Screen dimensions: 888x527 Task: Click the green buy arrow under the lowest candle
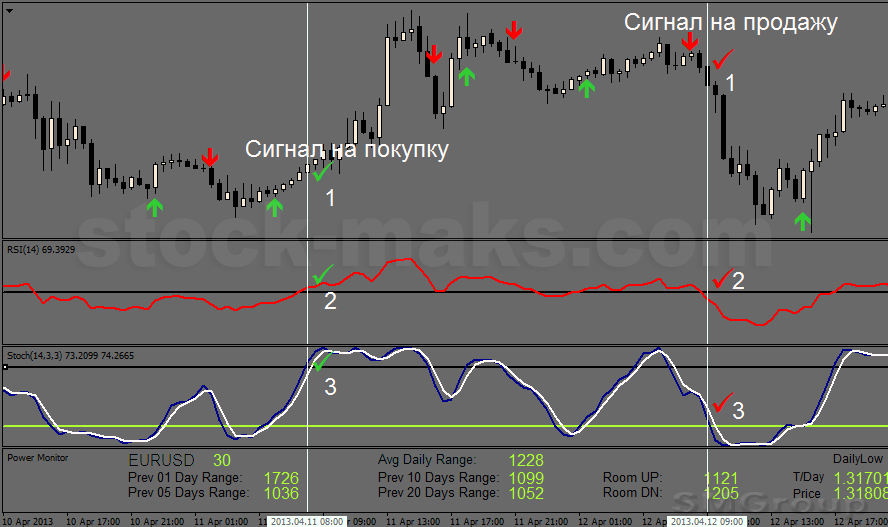[x=802, y=220]
